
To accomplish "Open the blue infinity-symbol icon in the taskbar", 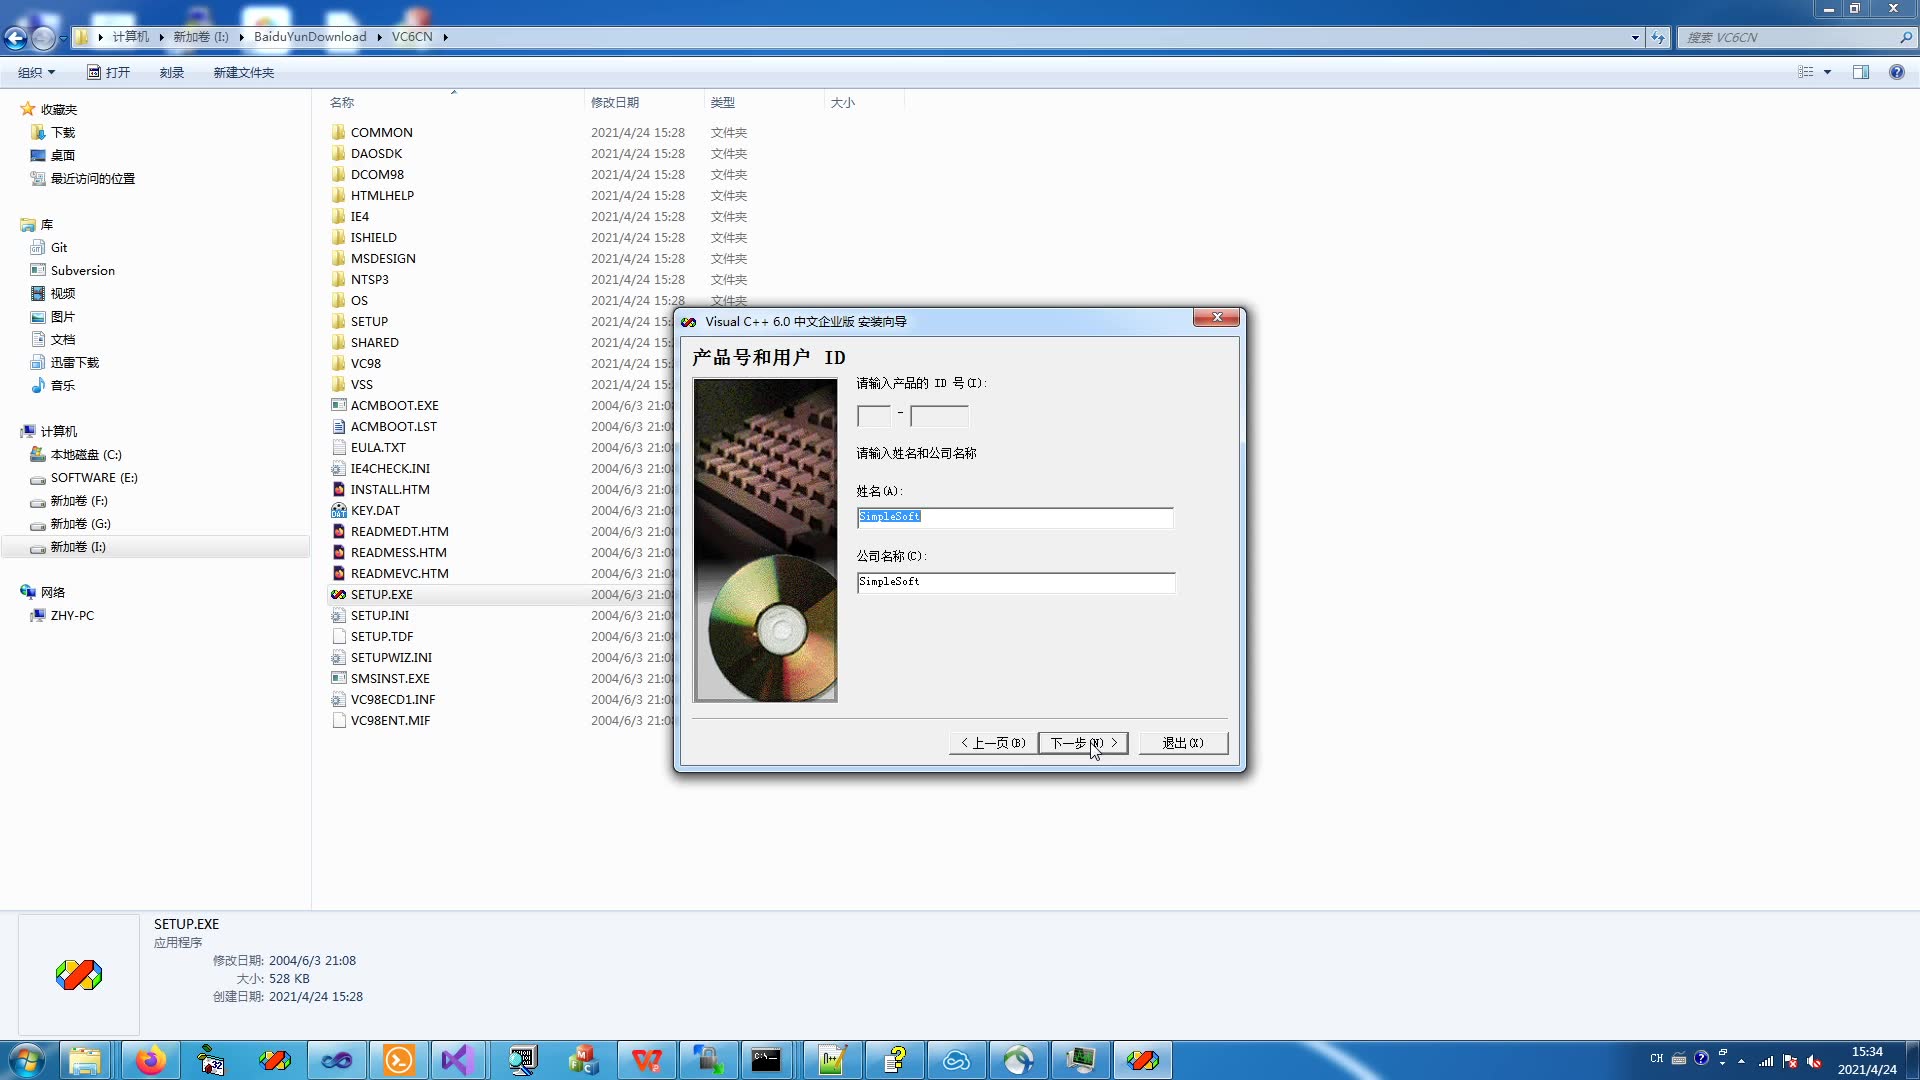I will coord(337,1060).
